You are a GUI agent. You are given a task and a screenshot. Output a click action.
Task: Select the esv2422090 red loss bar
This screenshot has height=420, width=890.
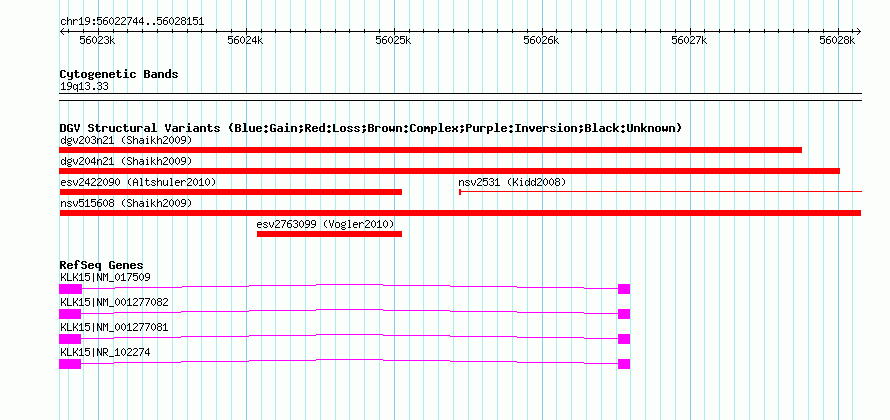coord(230,192)
